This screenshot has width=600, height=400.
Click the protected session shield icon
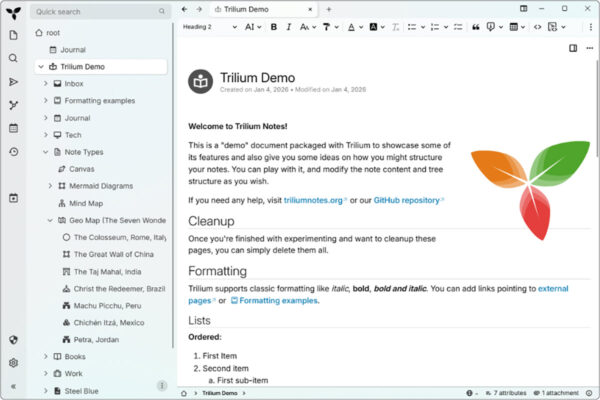[13, 340]
